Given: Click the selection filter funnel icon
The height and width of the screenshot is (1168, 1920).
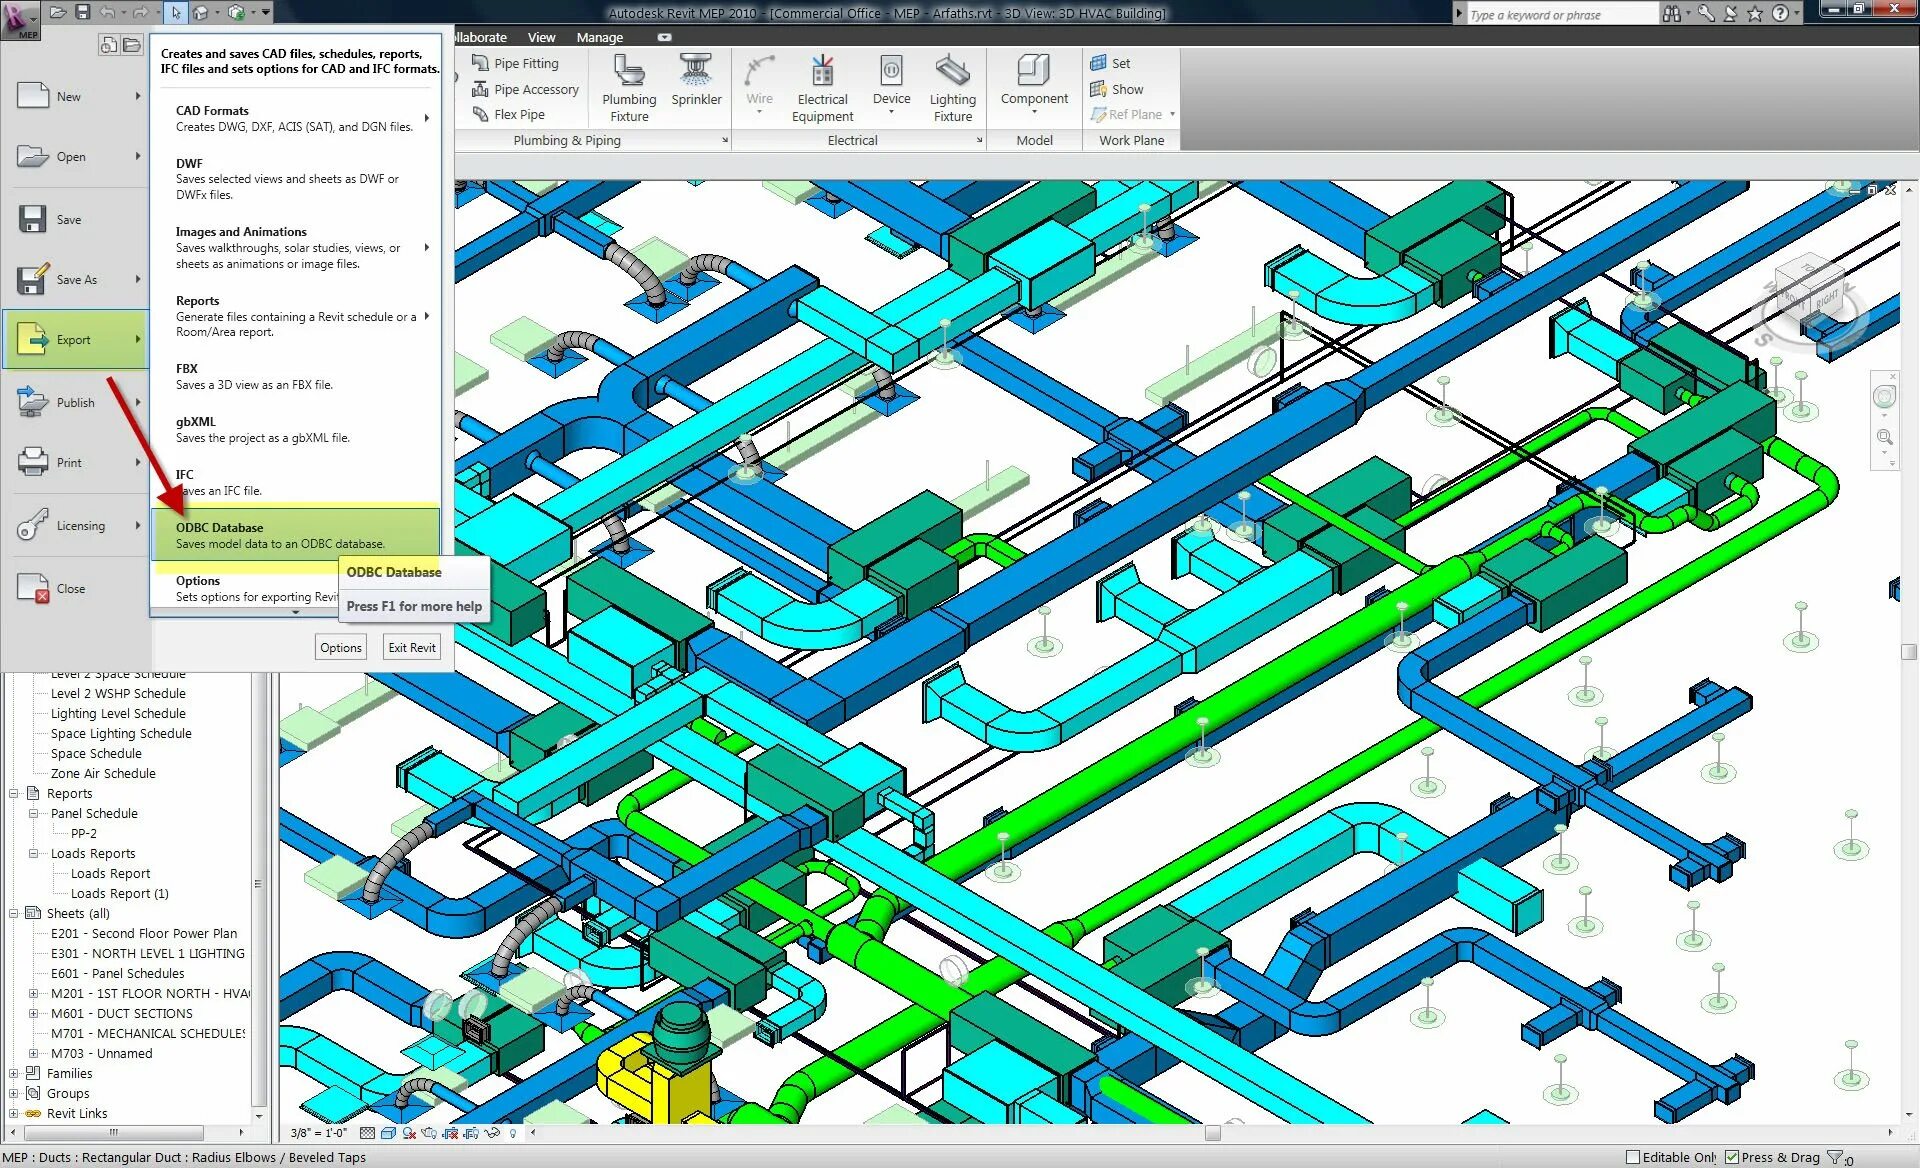Looking at the screenshot, I should point(1834,1157).
